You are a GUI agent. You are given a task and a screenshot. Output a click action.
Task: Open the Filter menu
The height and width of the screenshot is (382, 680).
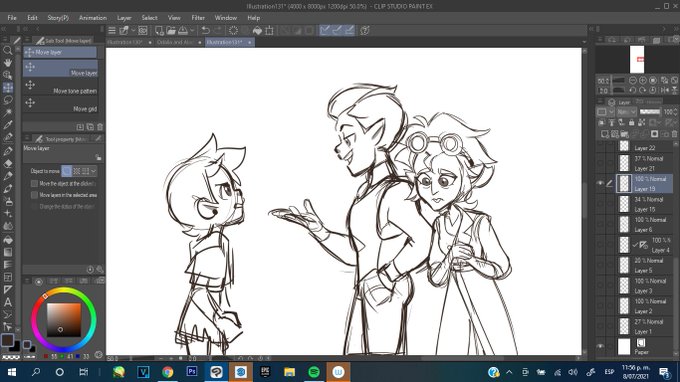pos(198,18)
